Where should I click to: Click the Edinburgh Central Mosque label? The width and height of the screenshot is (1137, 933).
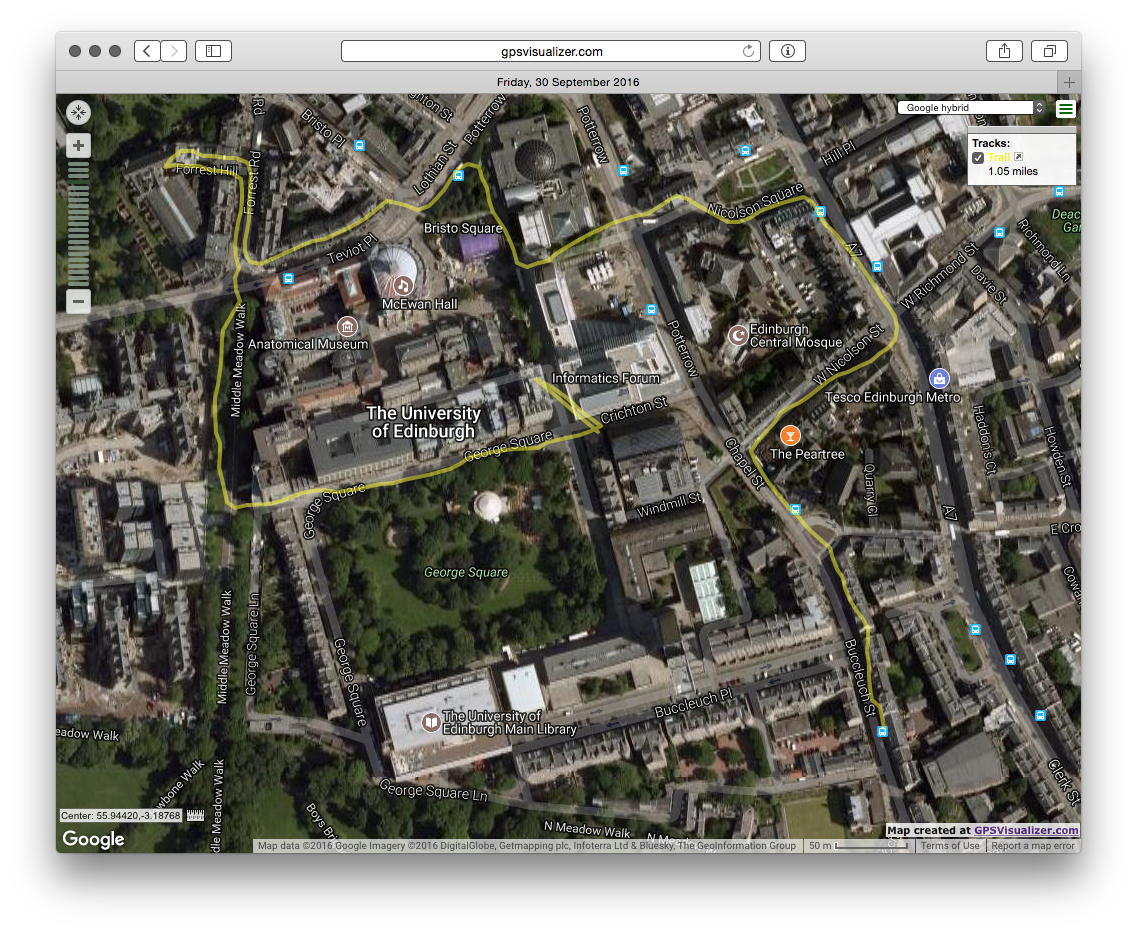(795, 336)
